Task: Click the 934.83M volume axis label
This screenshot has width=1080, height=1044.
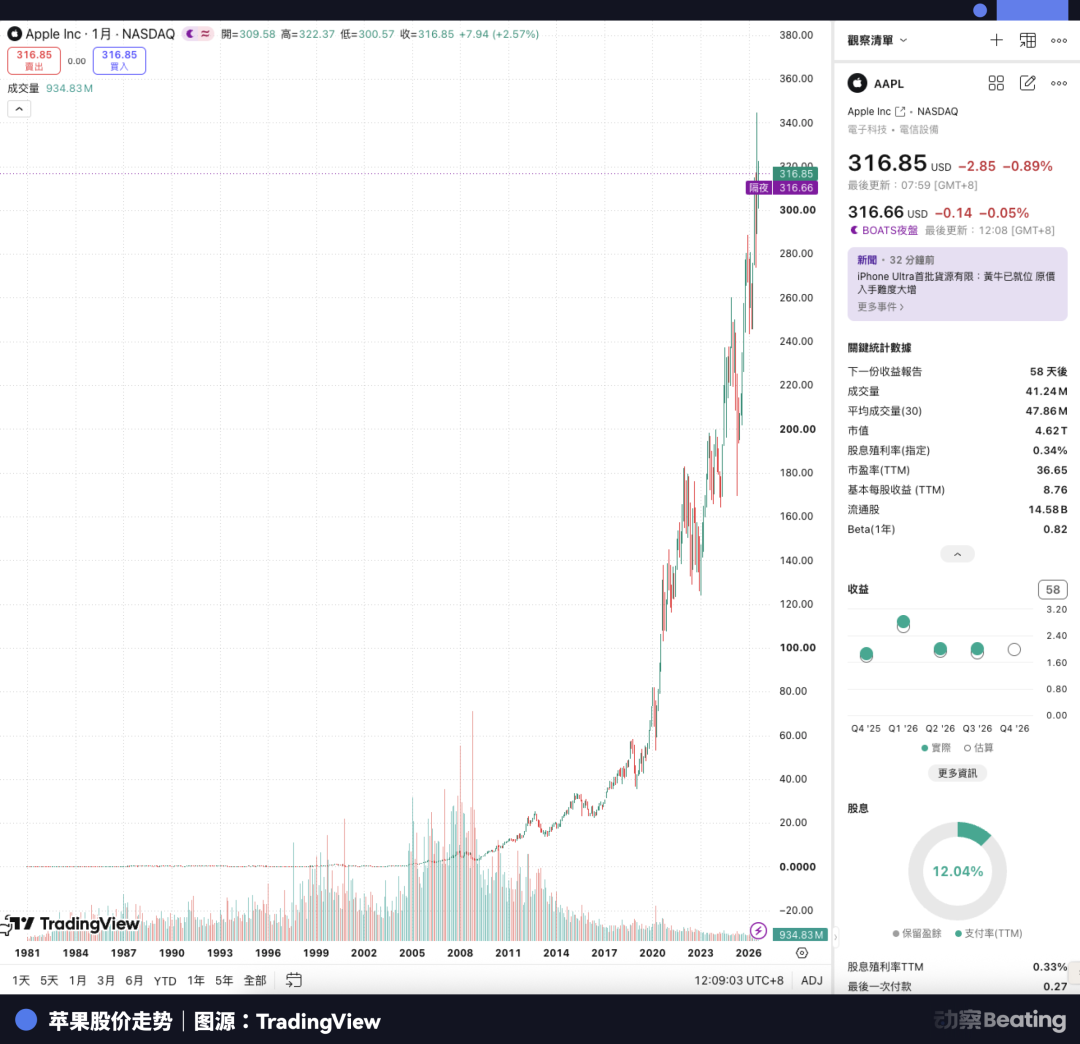Action: 800,935
